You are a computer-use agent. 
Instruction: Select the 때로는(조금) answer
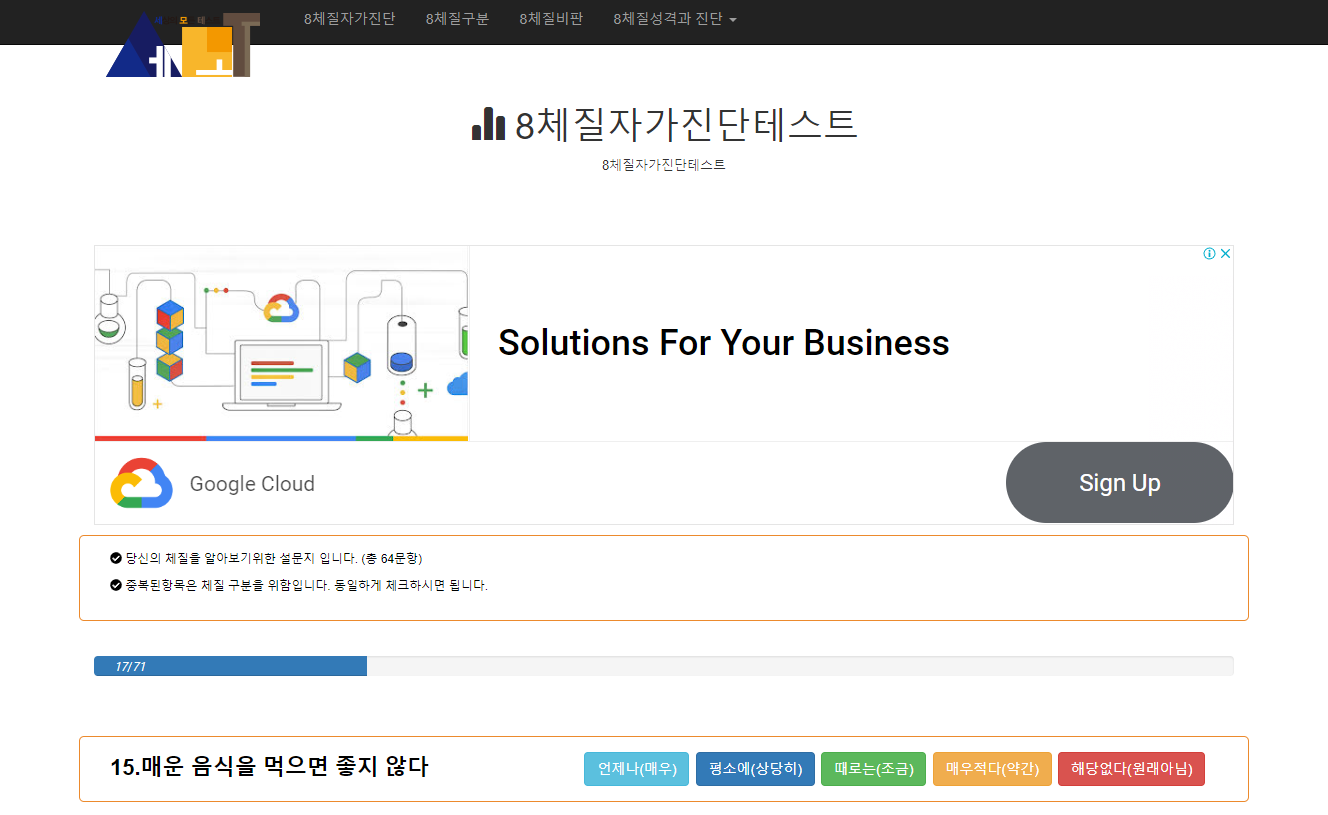pyautogui.click(x=873, y=769)
